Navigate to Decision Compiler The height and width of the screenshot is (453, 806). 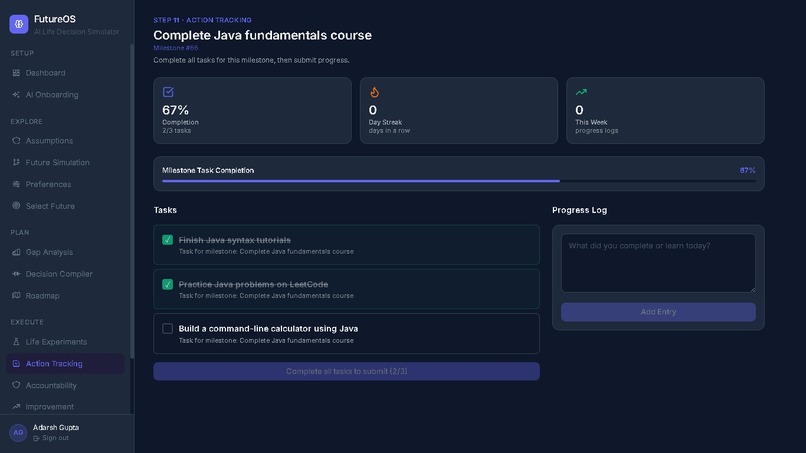[x=65, y=274]
